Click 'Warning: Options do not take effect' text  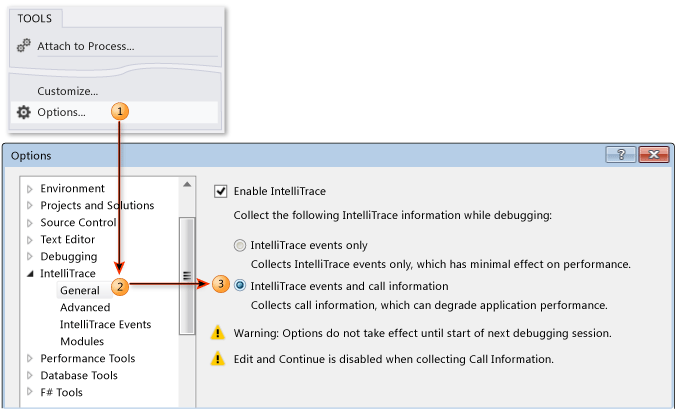pos(423,333)
